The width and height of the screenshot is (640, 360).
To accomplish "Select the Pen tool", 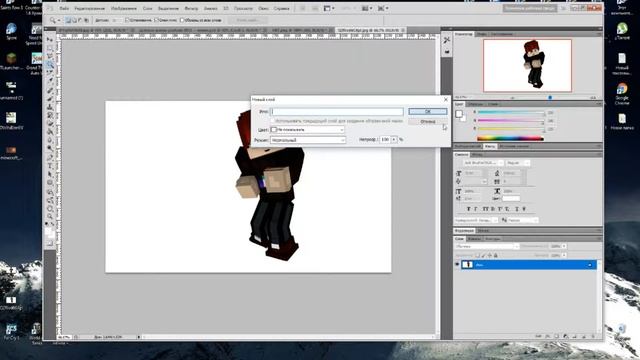I will pyautogui.click(x=50, y=158).
